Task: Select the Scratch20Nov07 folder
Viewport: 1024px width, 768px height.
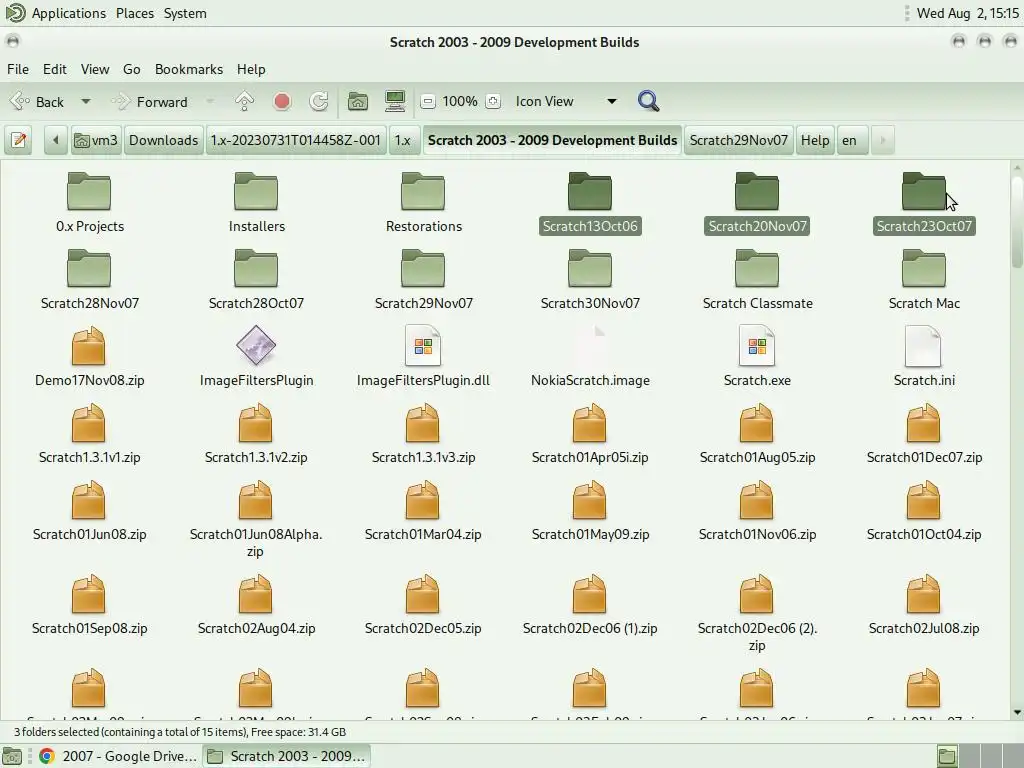Action: click(x=757, y=202)
